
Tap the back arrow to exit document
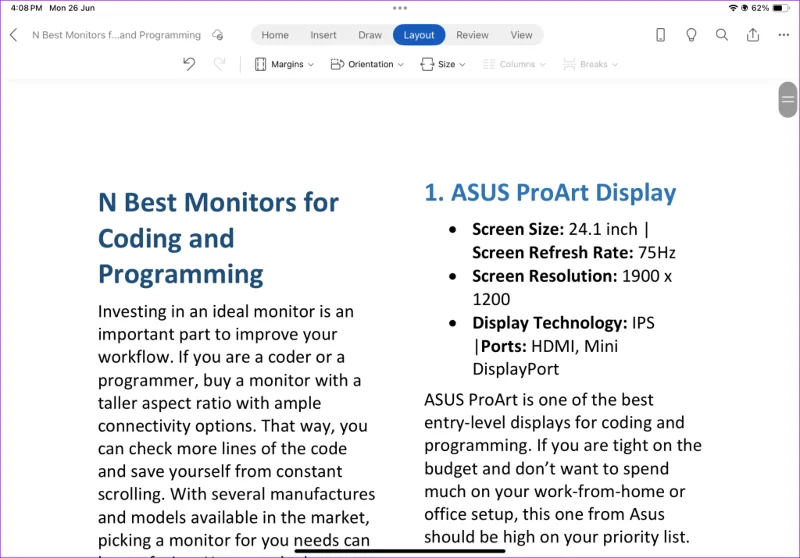click(14, 35)
